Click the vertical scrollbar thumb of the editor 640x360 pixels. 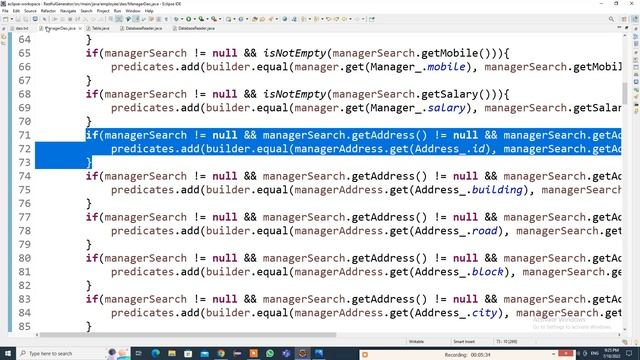(624, 93)
